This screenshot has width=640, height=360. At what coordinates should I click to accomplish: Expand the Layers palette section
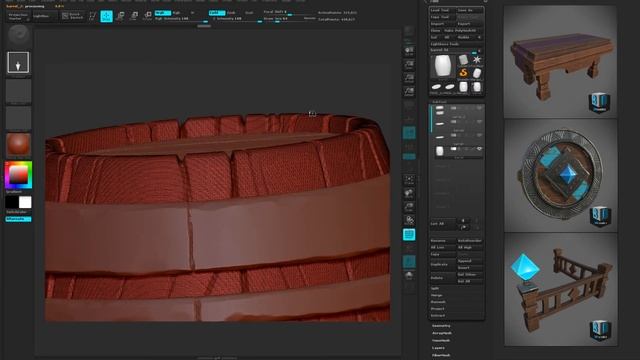pos(438,348)
